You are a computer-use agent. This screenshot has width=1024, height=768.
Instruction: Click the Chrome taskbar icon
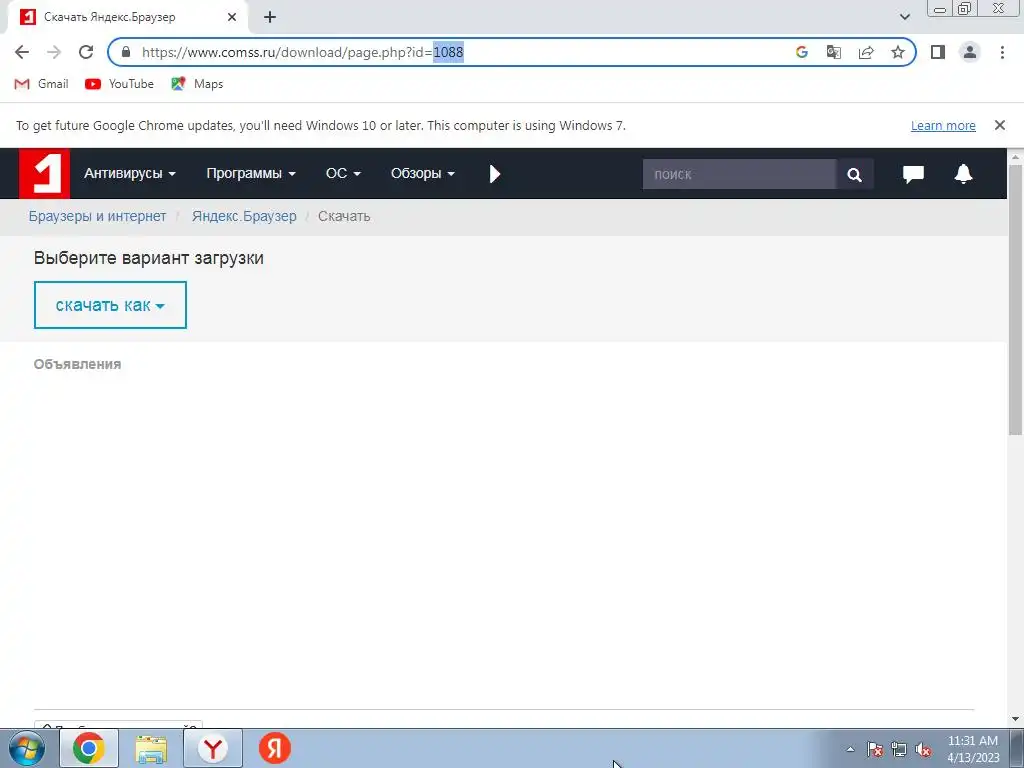point(89,748)
